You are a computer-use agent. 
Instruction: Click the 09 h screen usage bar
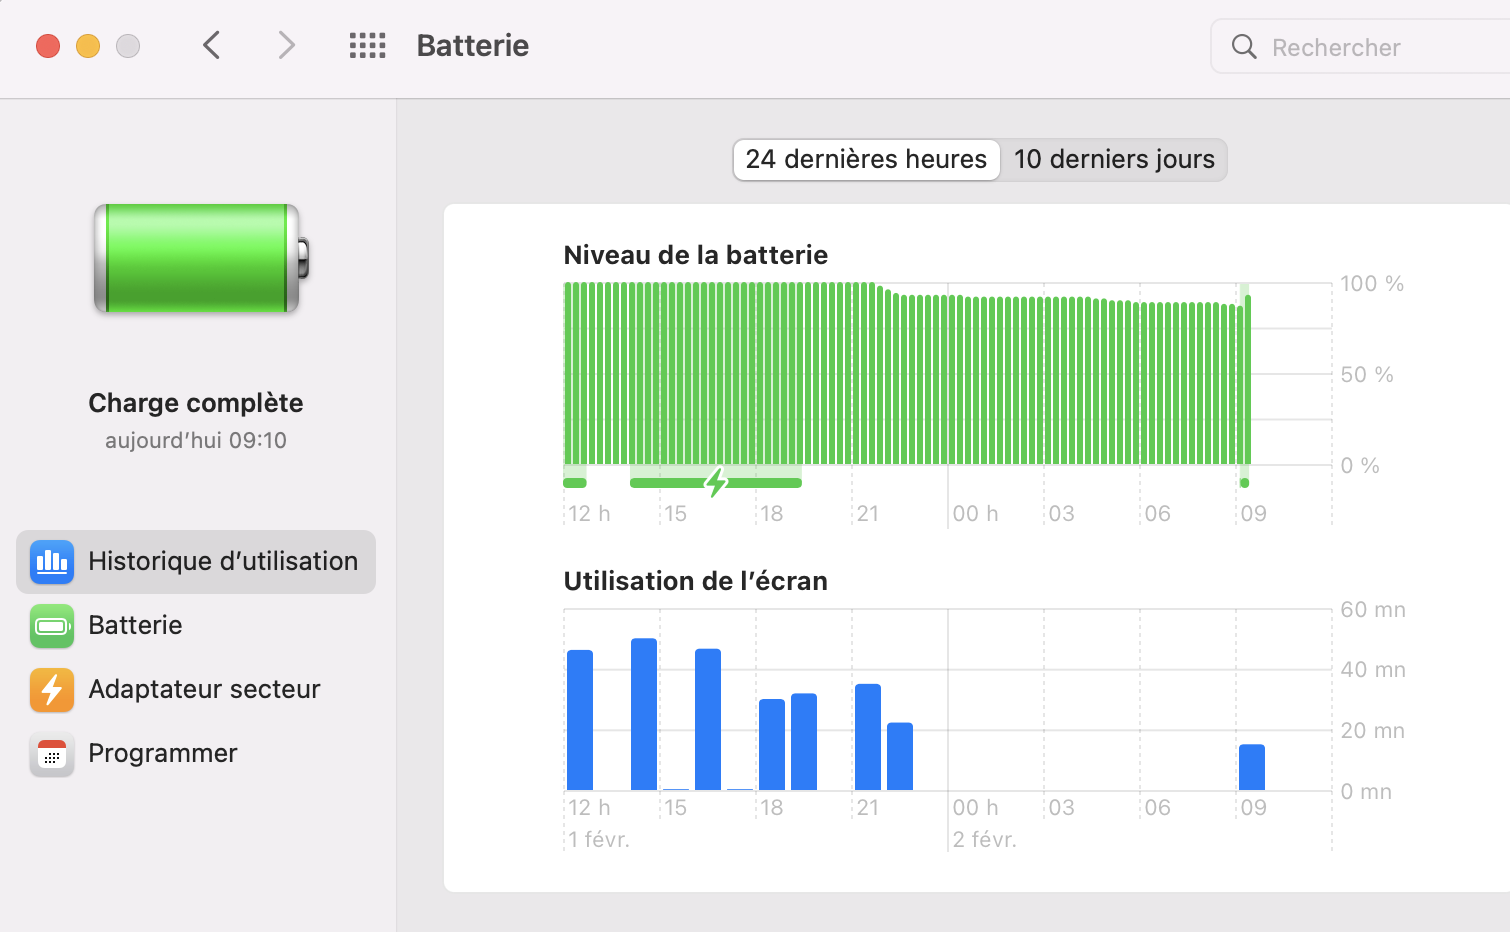point(1252,768)
